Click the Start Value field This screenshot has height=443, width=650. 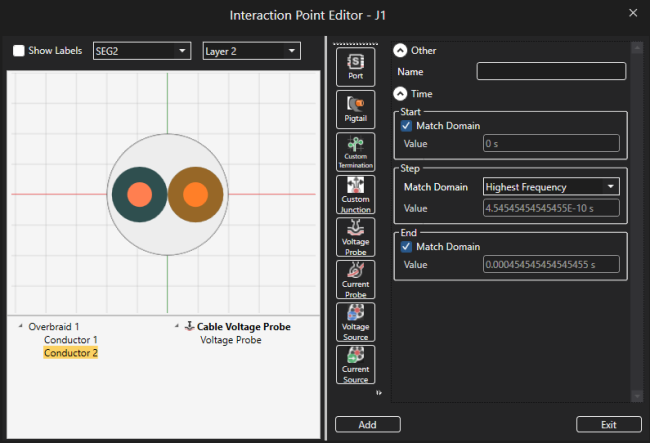(x=551, y=143)
